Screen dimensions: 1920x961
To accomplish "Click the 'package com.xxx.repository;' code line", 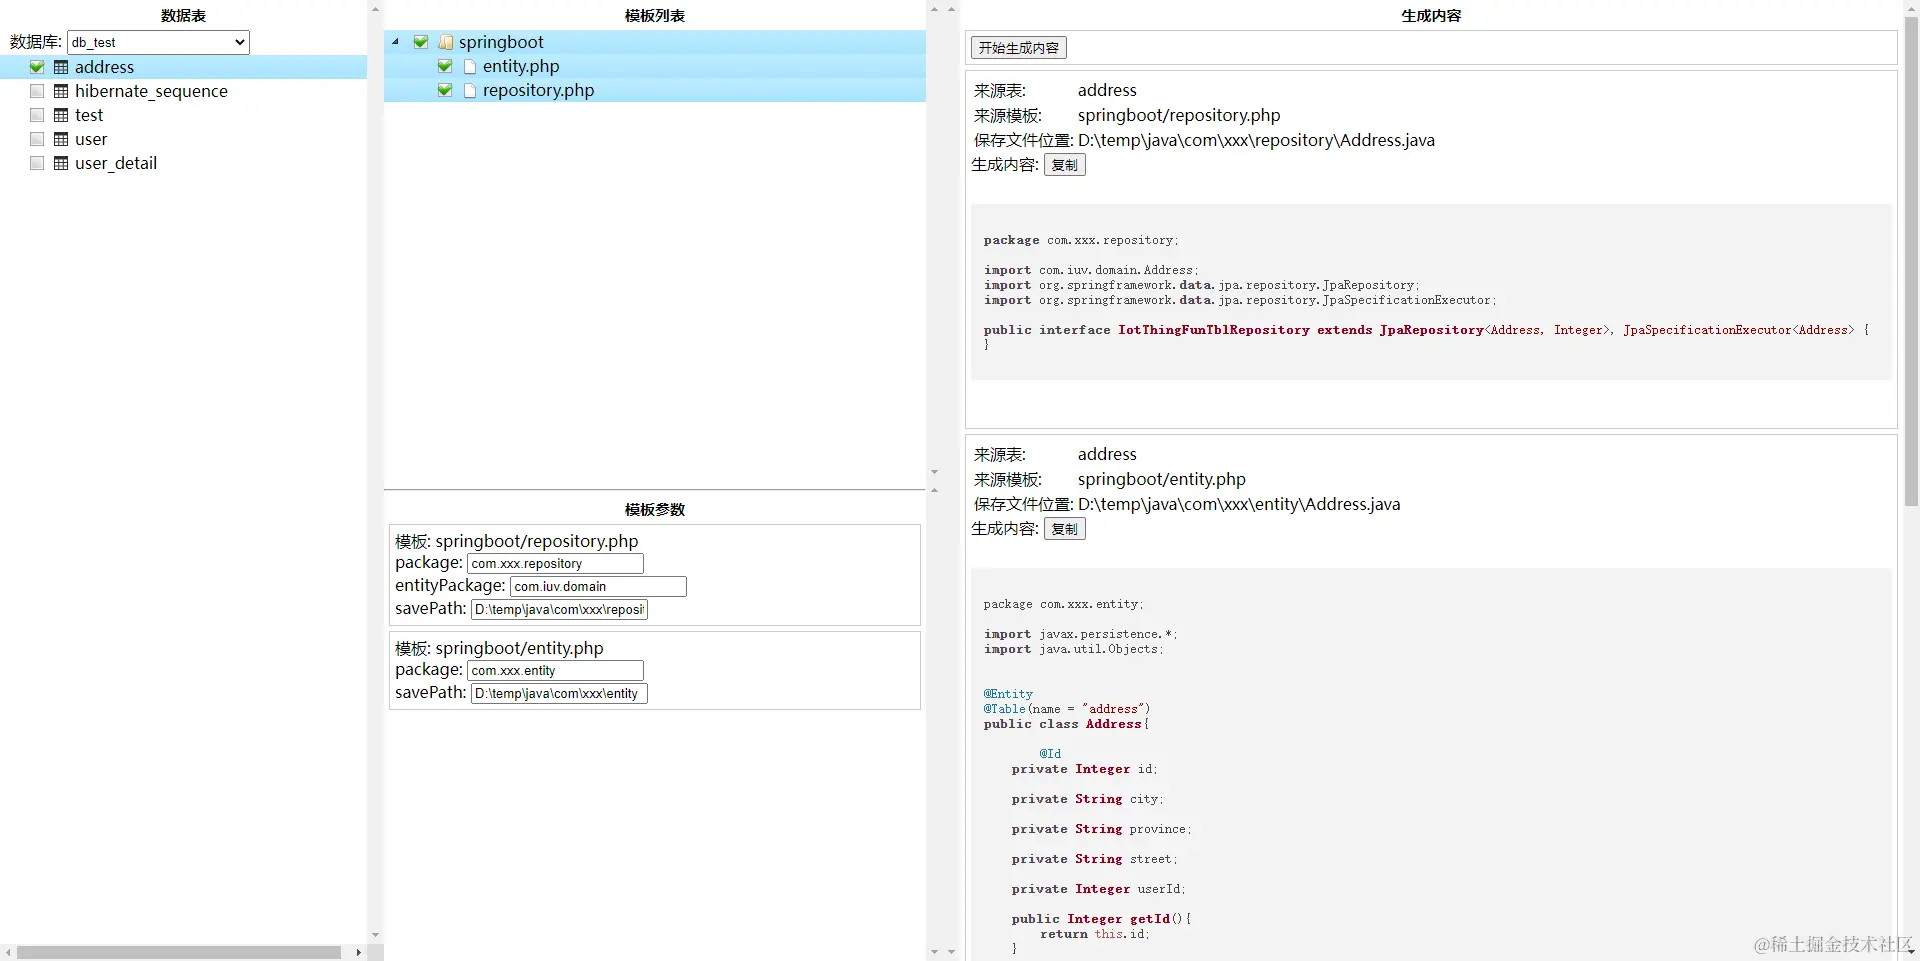I will pyautogui.click(x=1081, y=240).
